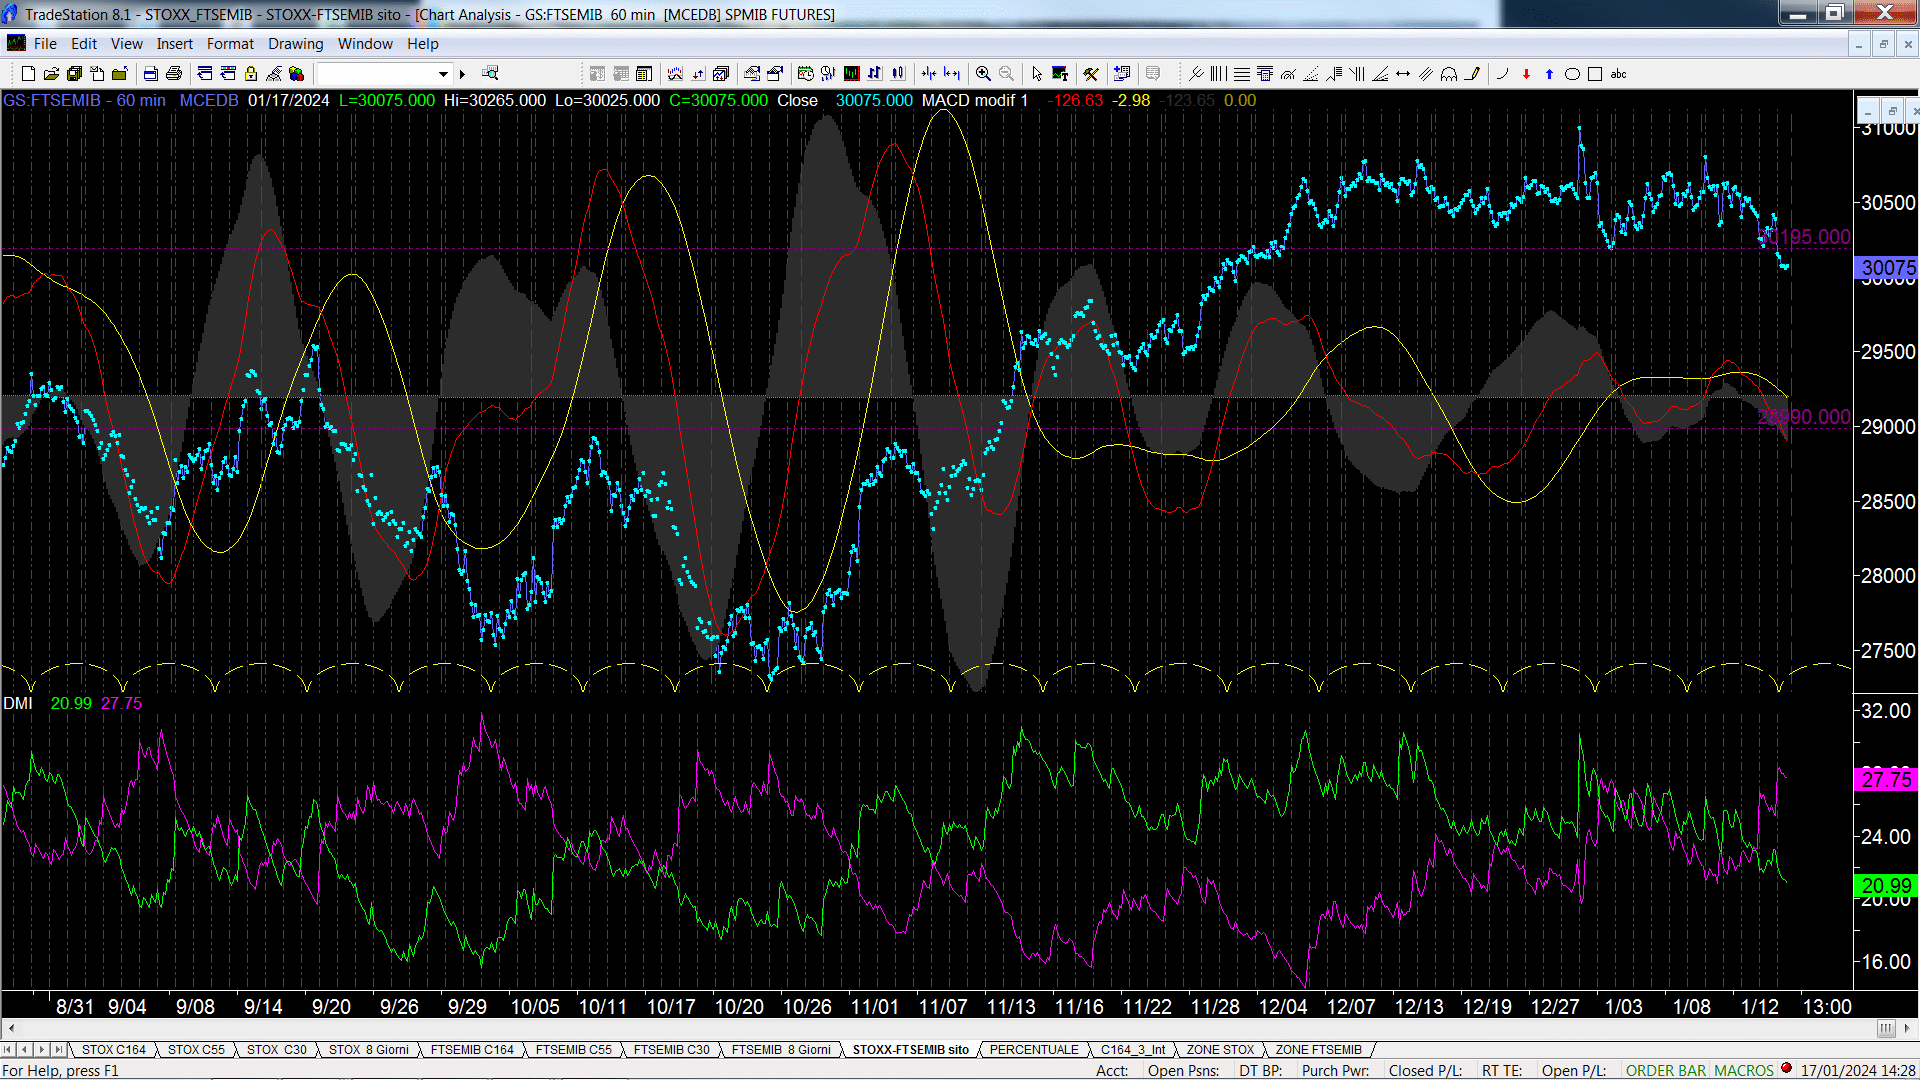Open the File menu
1920x1080 pixels.
click(45, 44)
